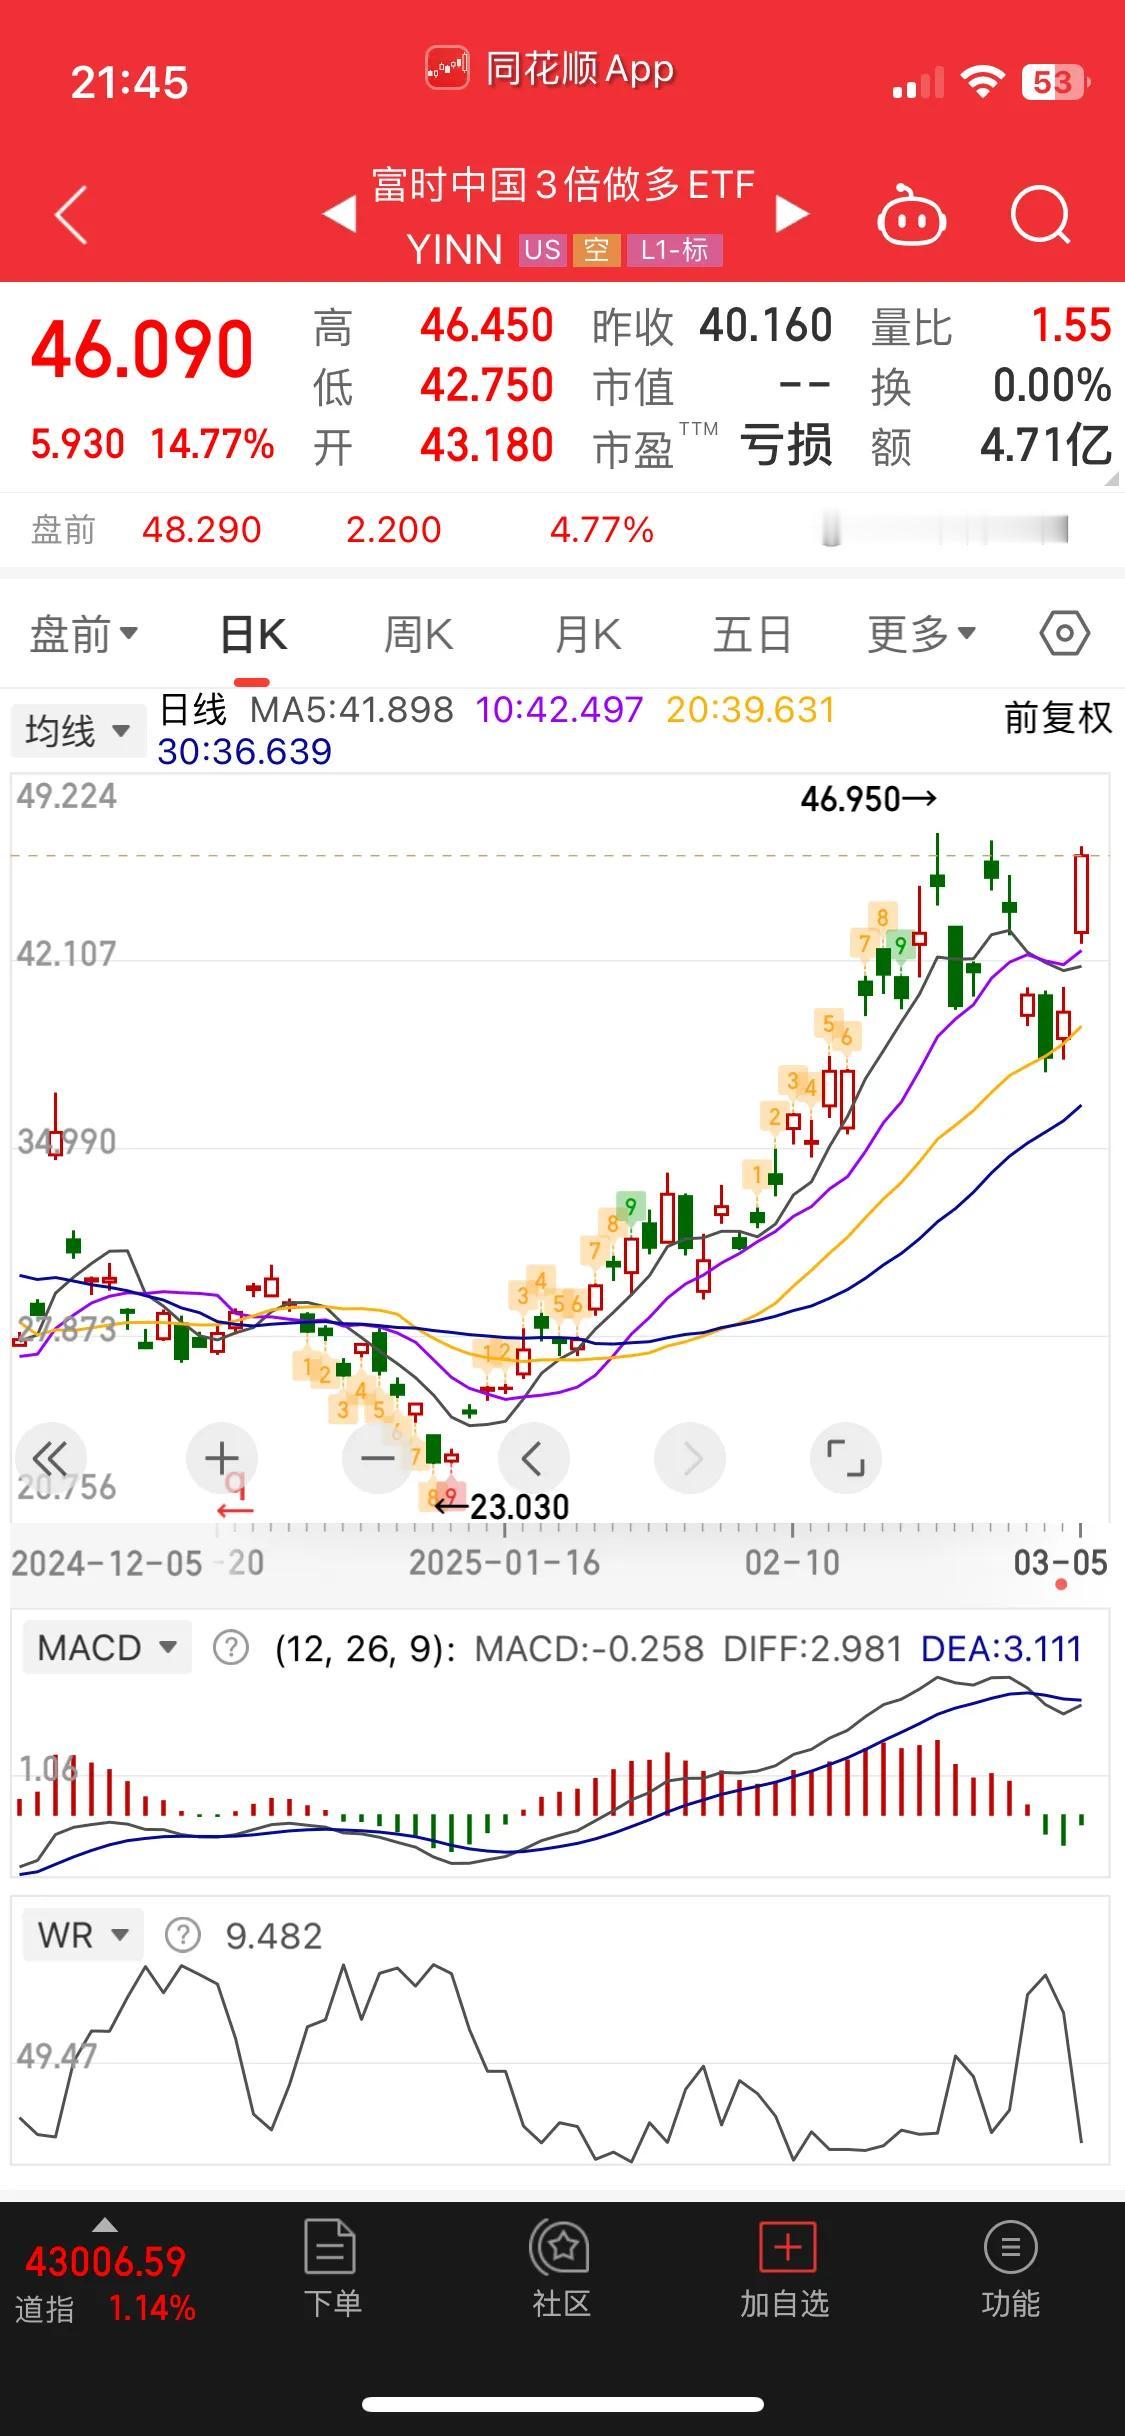Tap the red dot below 03-05
The image size is (1125, 2436).
(1061, 1585)
